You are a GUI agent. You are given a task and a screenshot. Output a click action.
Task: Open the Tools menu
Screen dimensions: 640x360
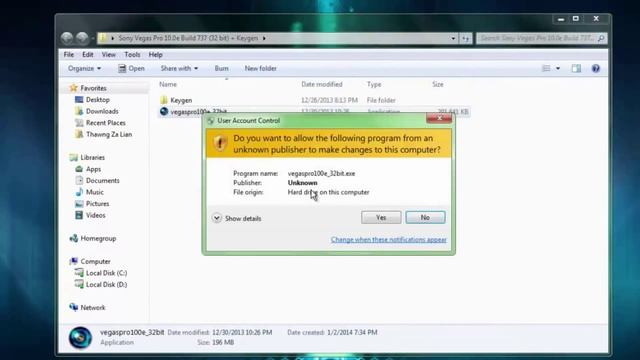(x=132, y=55)
